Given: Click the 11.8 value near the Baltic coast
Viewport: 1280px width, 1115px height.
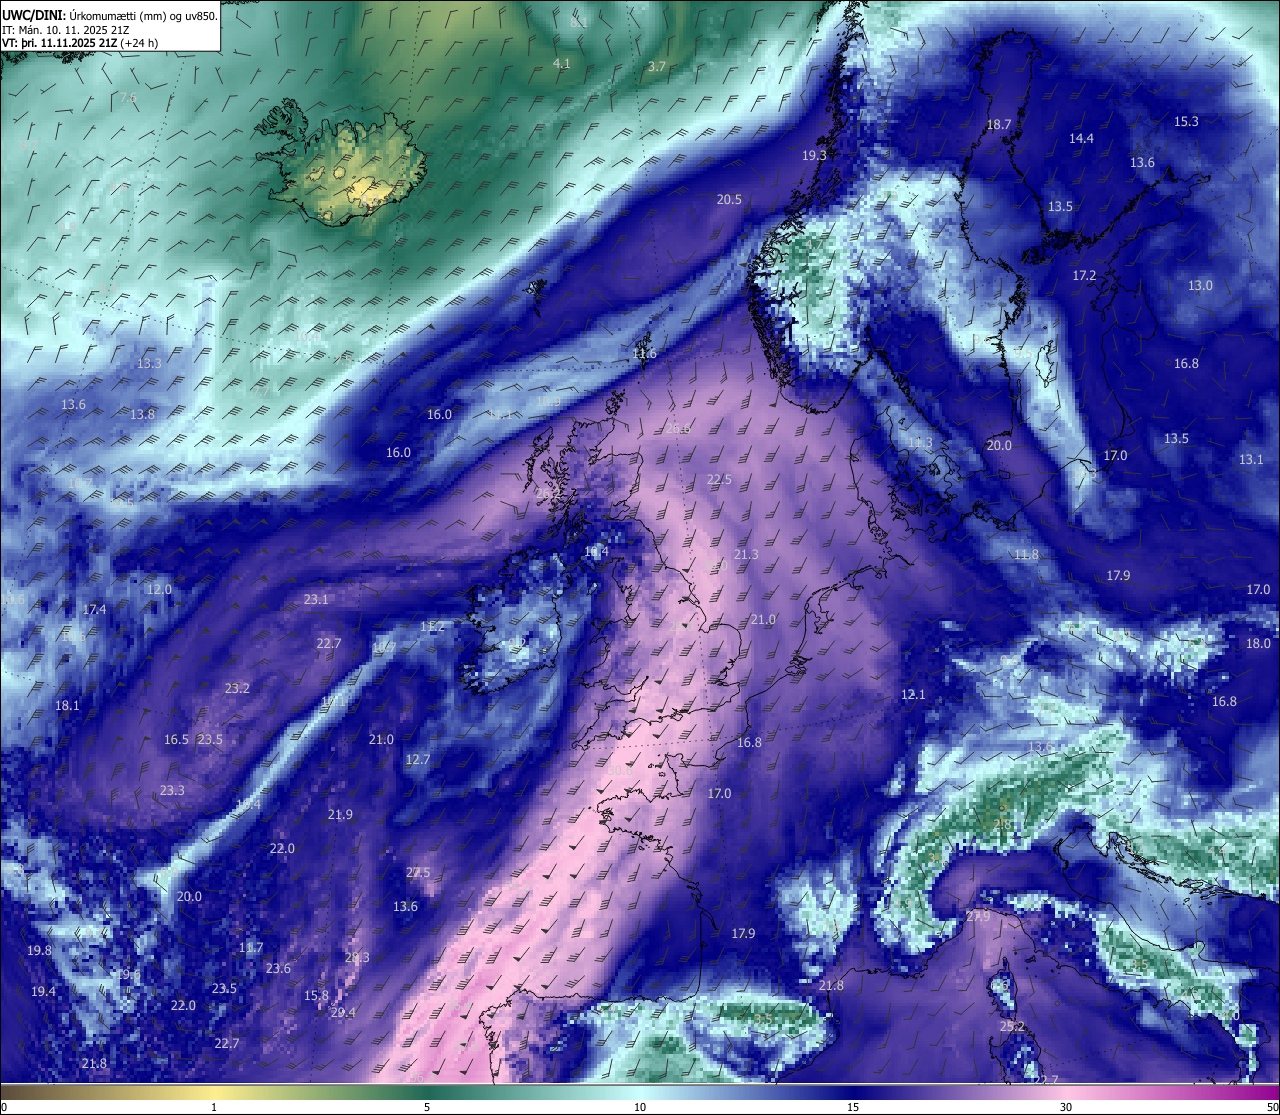Looking at the screenshot, I should coord(1026,555).
